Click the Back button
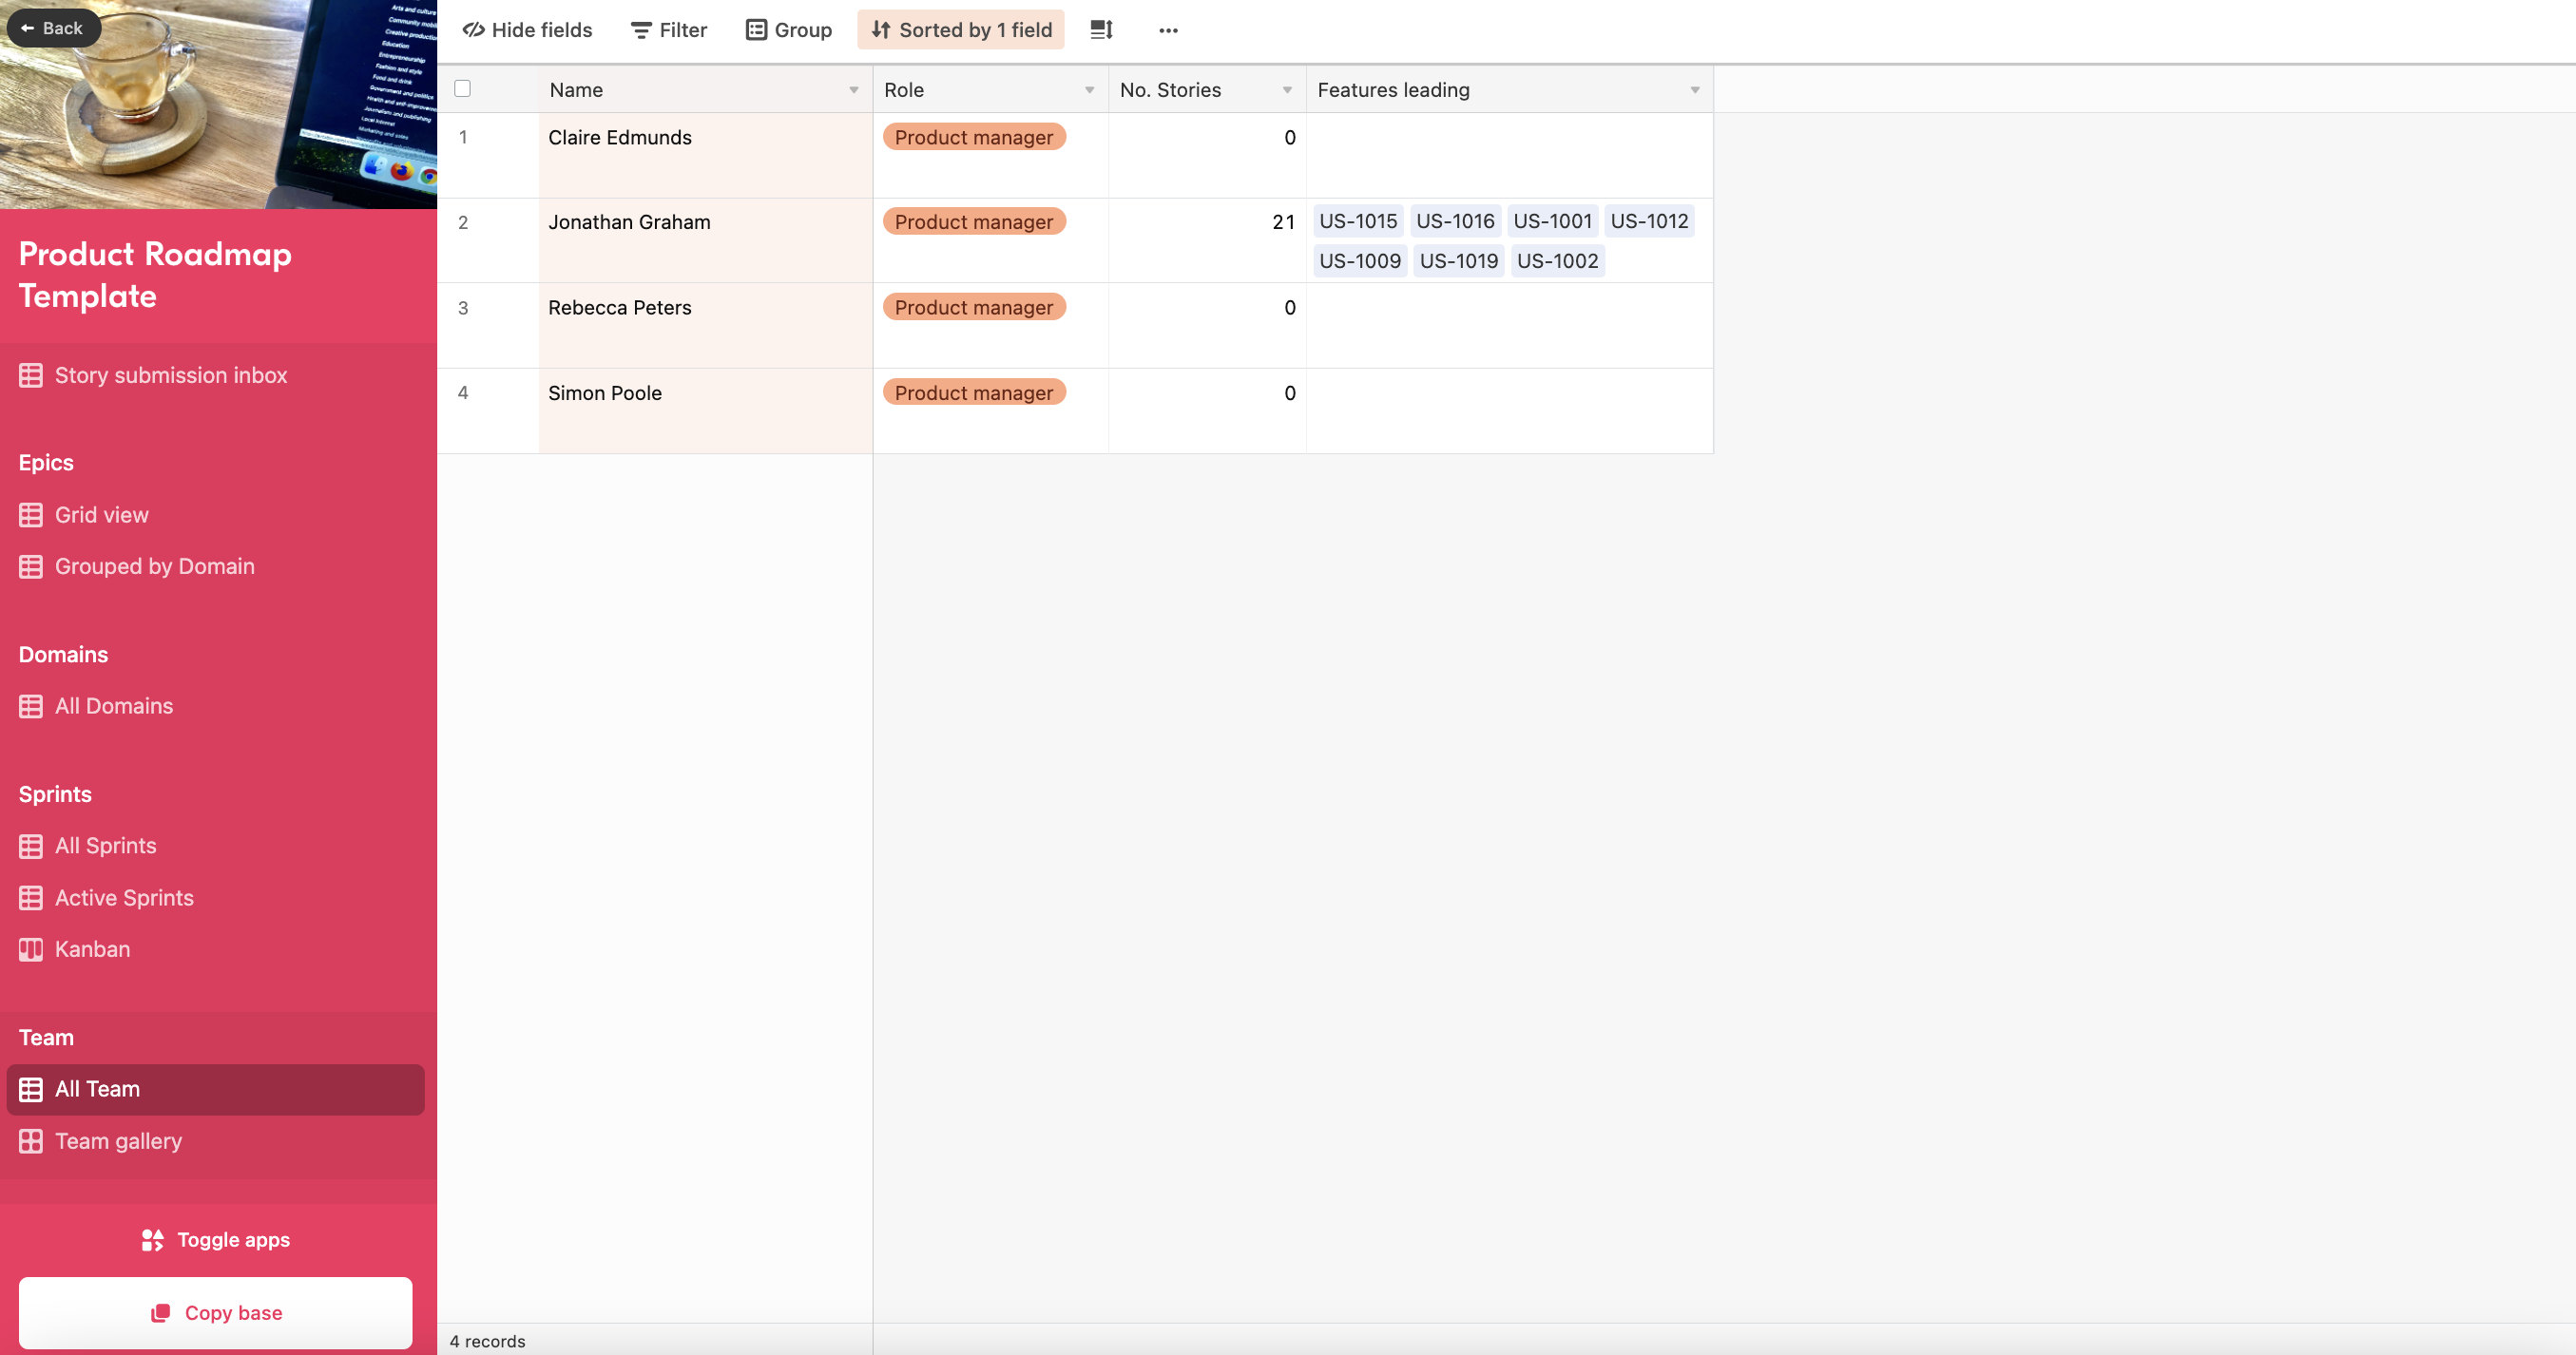 pos(49,28)
